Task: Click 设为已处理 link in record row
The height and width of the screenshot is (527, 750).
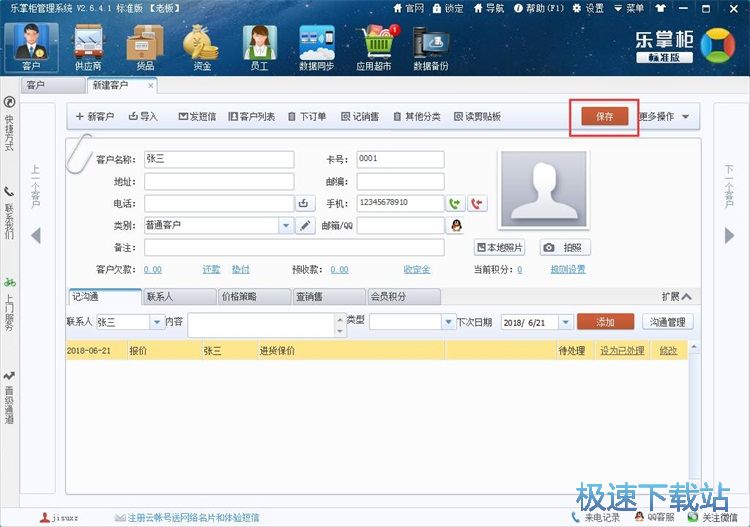Action: (x=622, y=351)
